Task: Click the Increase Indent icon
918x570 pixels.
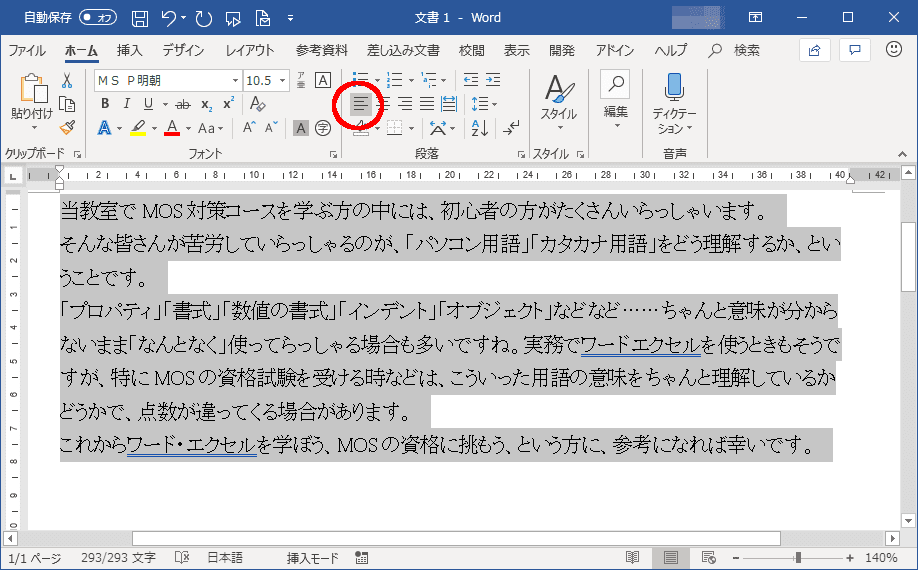Action: (x=493, y=80)
